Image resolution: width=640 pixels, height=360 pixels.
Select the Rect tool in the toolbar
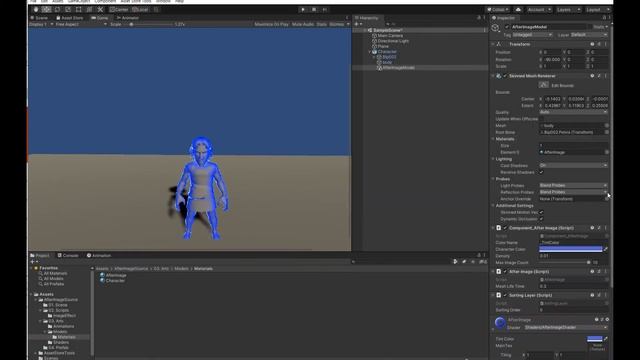pyautogui.click(x=78, y=9)
